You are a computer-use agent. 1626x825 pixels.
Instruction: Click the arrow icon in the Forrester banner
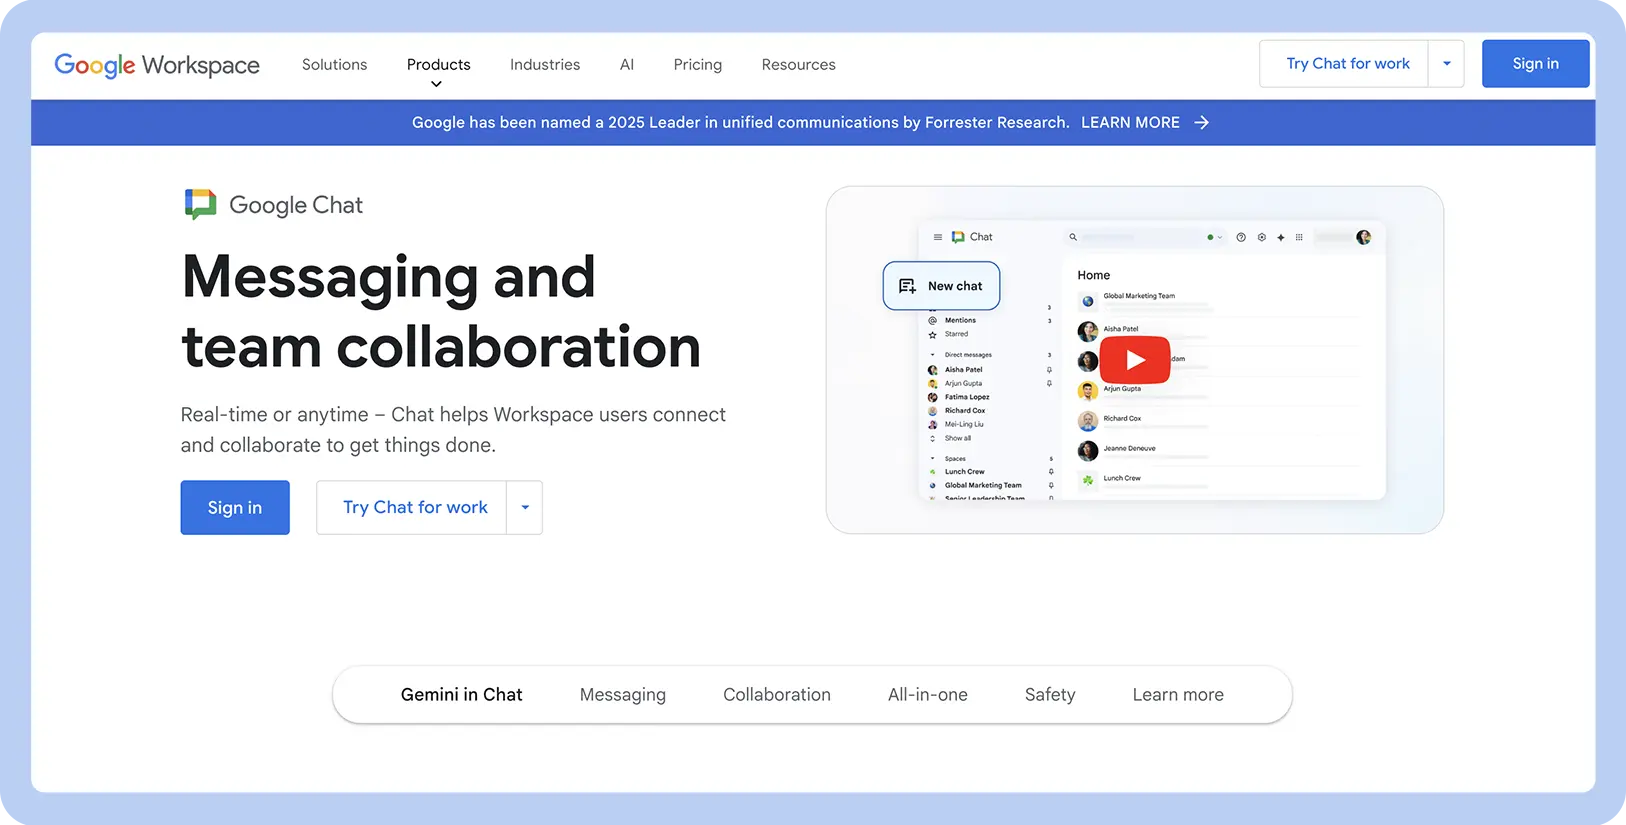pos(1201,122)
